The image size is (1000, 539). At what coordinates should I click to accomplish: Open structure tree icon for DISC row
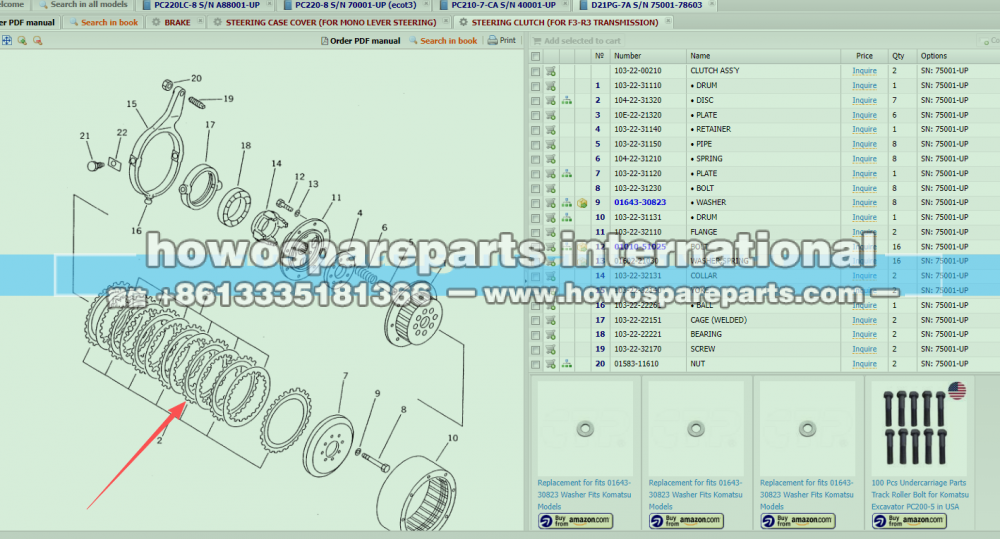tap(566, 101)
